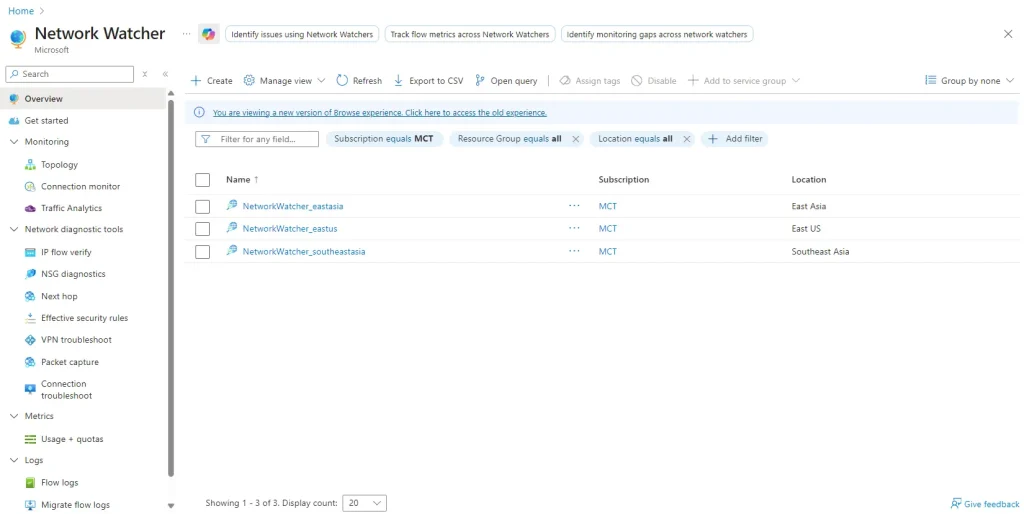
Task: Open the Display count dropdown
Action: coord(364,503)
